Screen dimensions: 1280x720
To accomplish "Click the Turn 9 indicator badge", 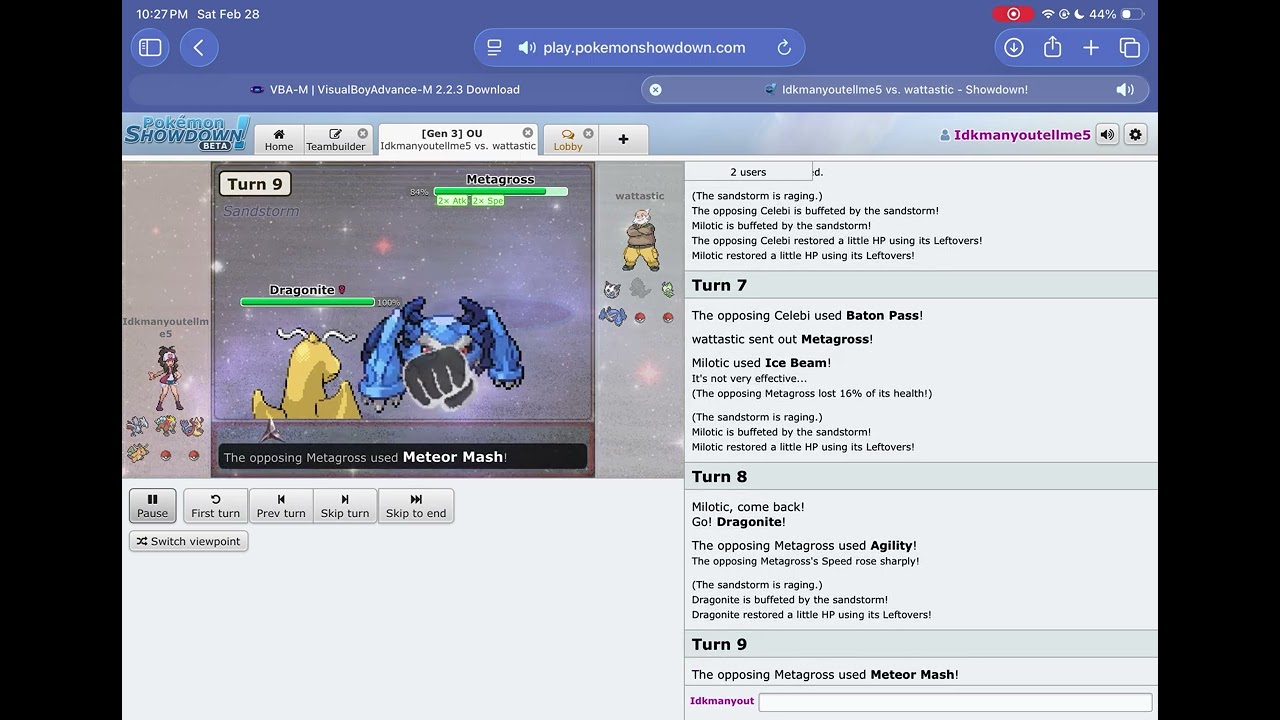I will (255, 184).
